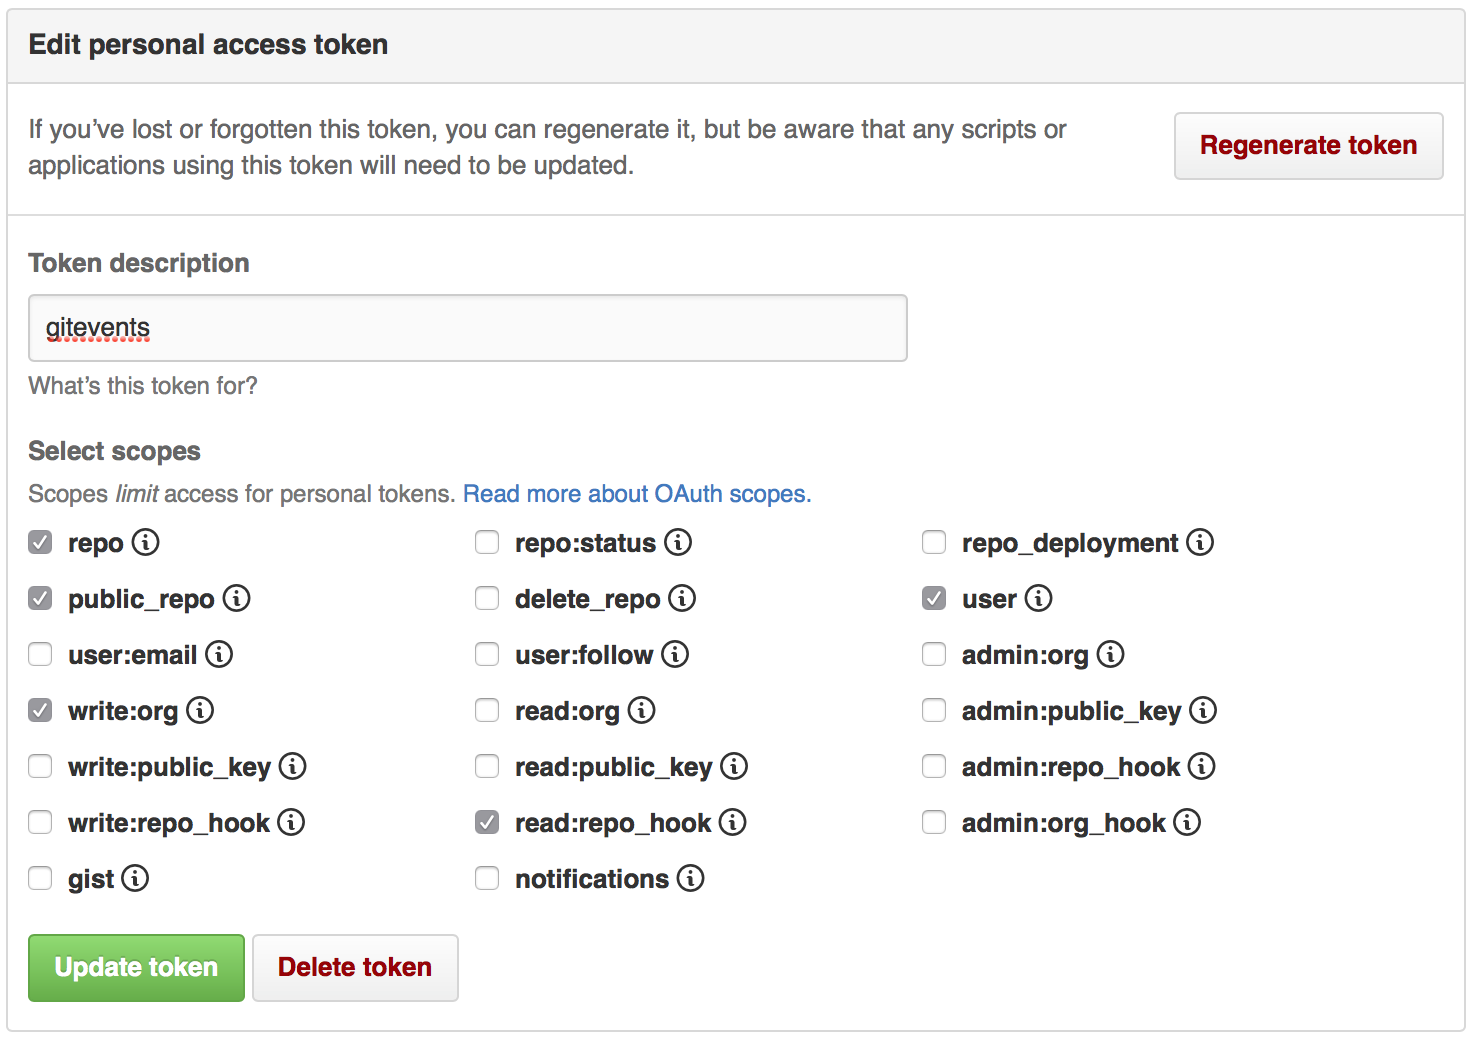This screenshot has width=1474, height=1038.
Task: Click info icon next to admin:org_hook
Action: coord(1187,822)
